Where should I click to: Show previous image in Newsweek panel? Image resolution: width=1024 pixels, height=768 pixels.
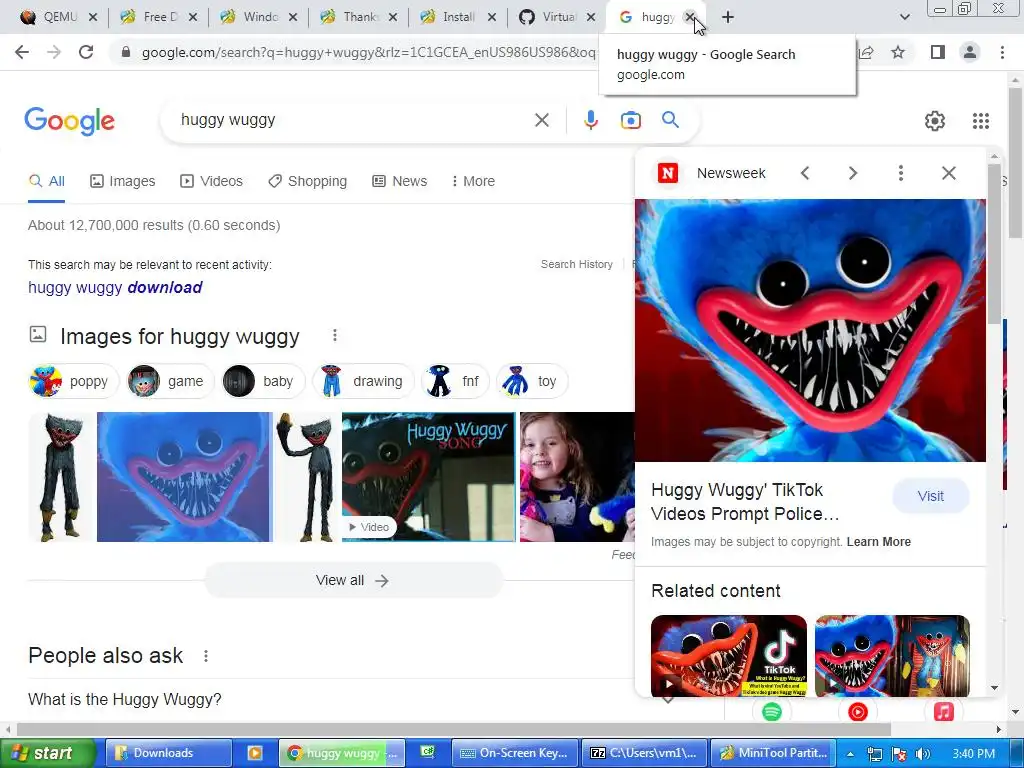click(805, 173)
